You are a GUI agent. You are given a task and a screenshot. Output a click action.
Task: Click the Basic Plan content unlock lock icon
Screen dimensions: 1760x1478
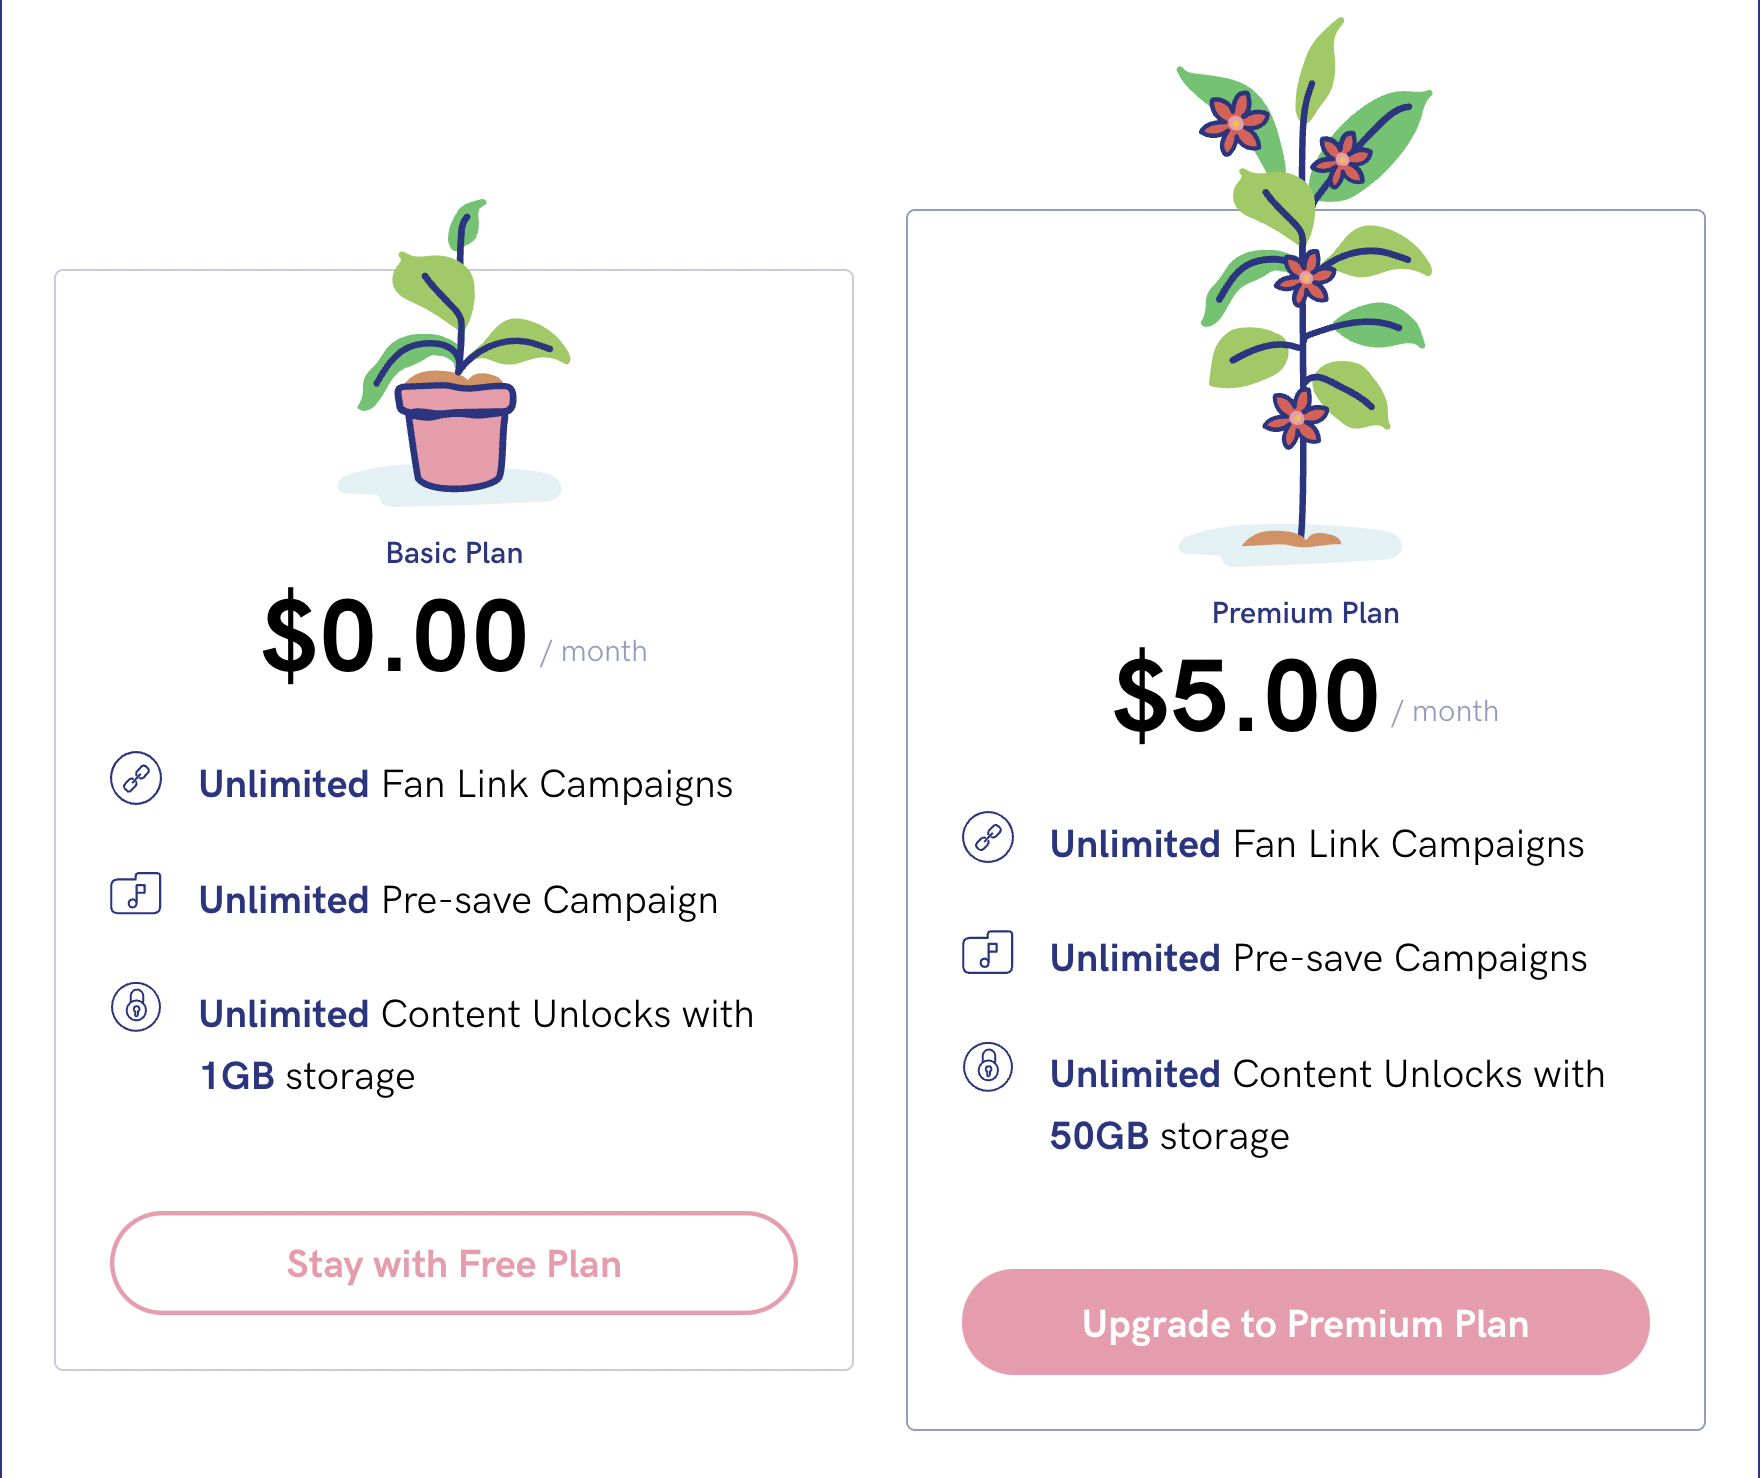pyautogui.click(x=136, y=1007)
